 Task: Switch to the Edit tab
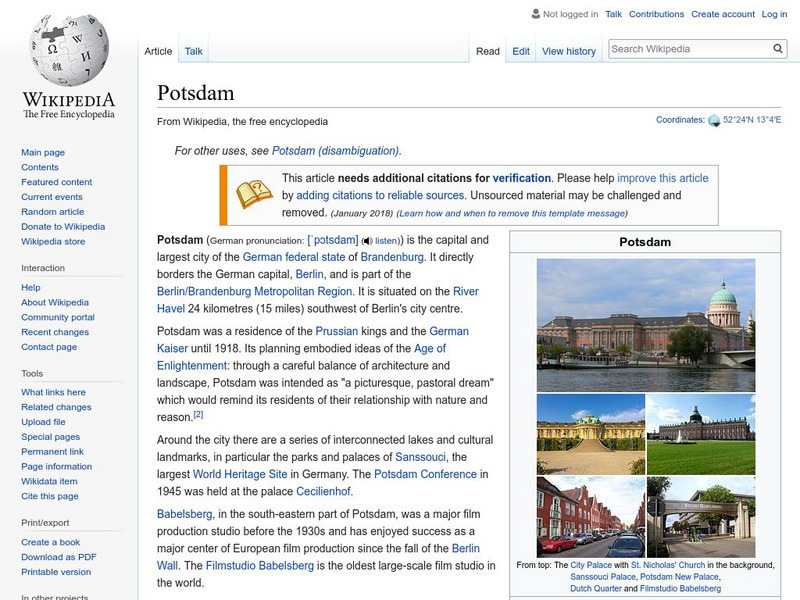pos(521,50)
